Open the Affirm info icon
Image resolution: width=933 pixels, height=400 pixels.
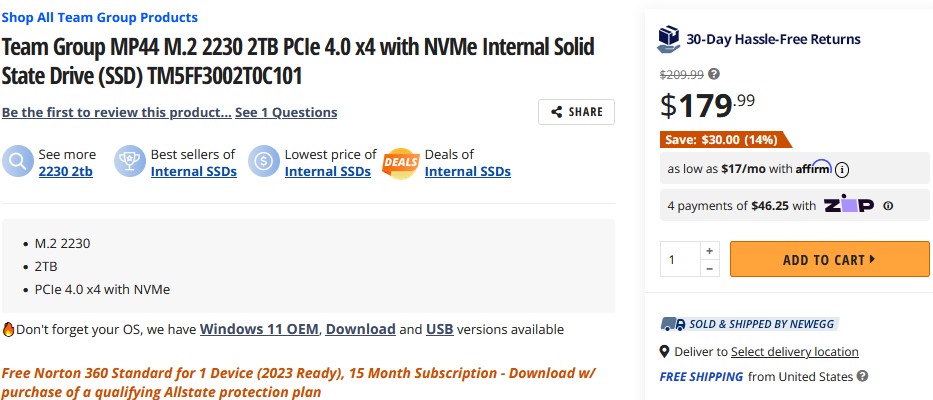click(842, 168)
